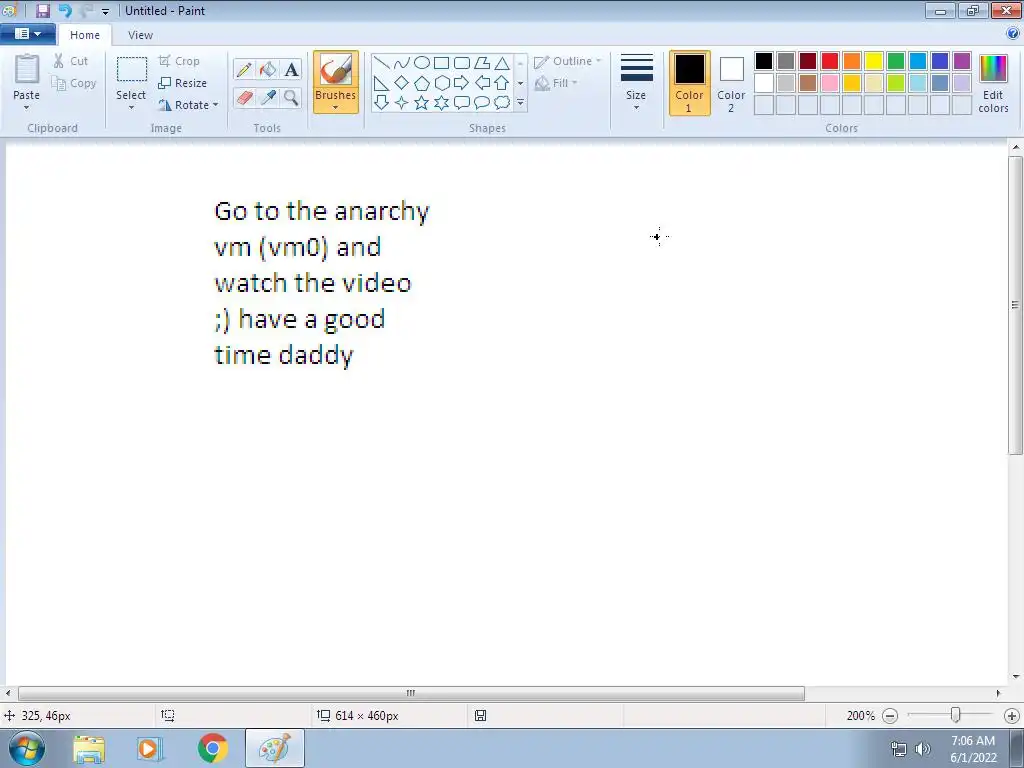Screen dimensions: 1024x768
Task: Choose the Diamond shape
Action: click(x=402, y=83)
